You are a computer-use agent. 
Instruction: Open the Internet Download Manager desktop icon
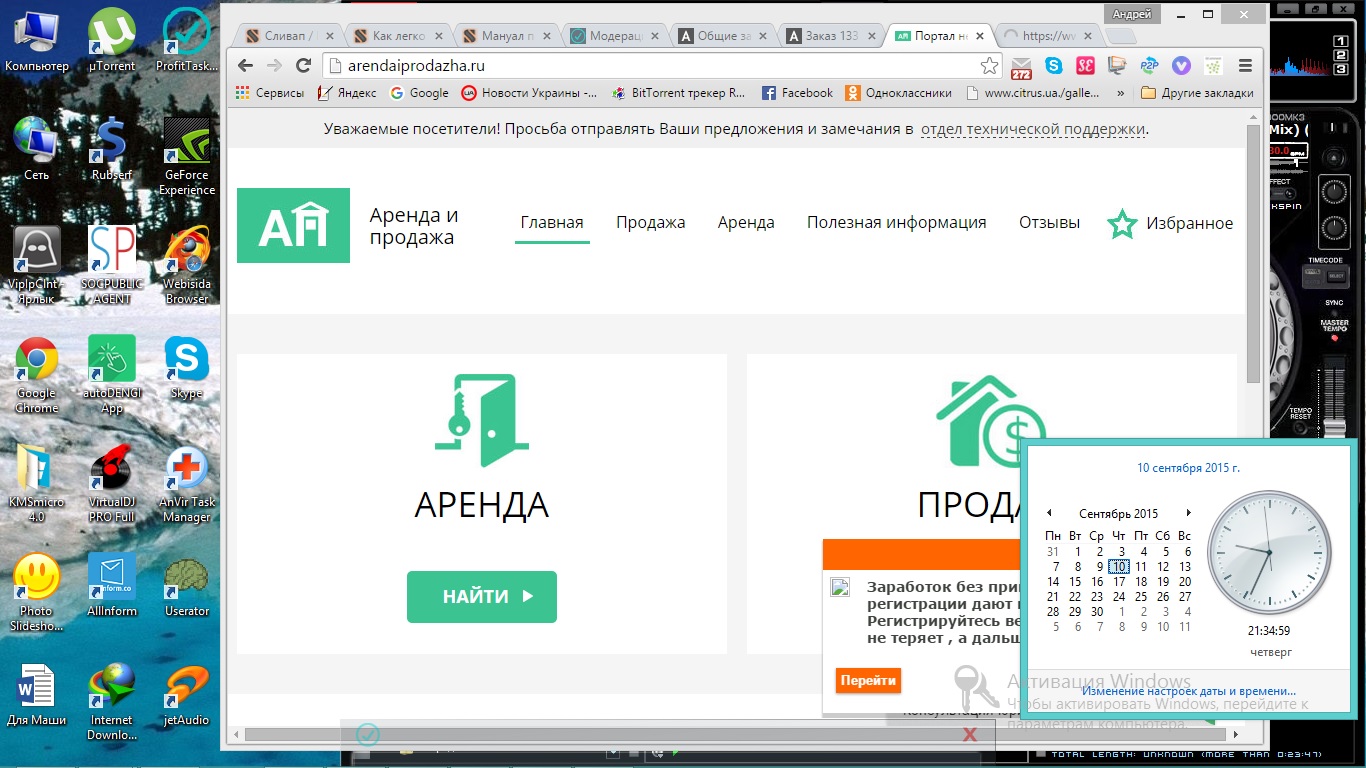point(112,701)
